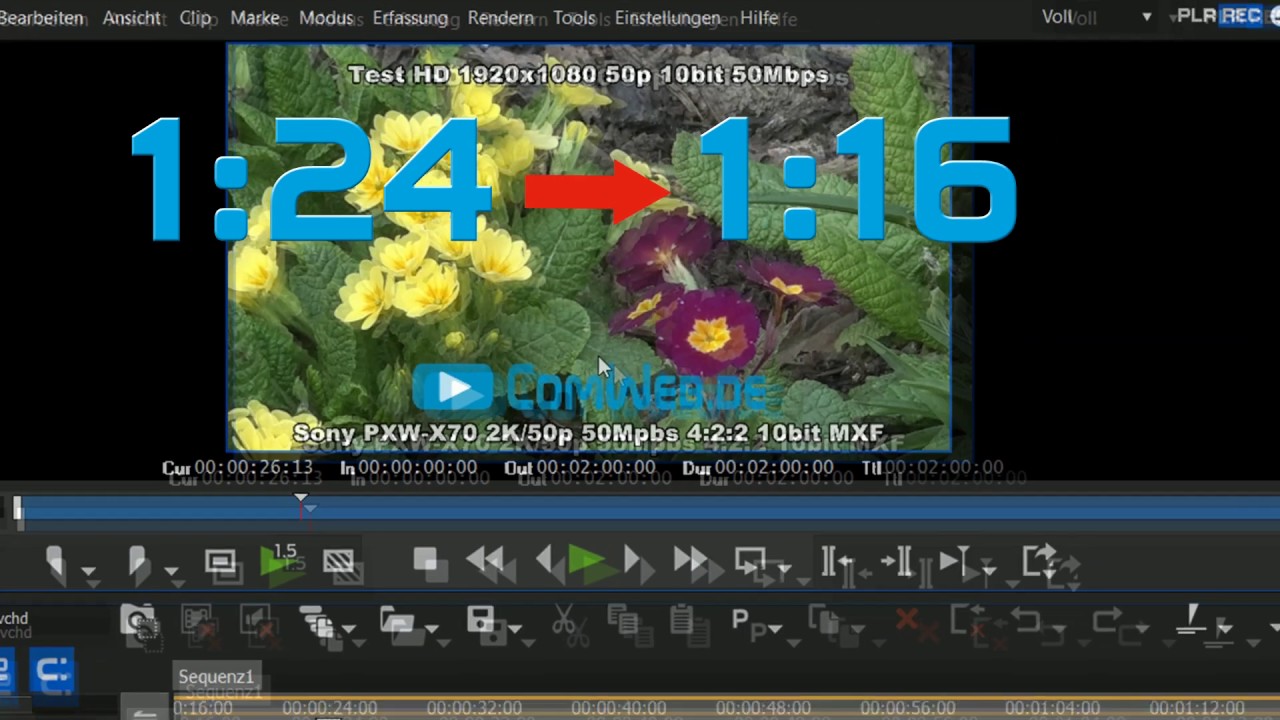Toggle the striped zebra preview icon
This screenshot has height=720, width=1280.
tap(339, 561)
